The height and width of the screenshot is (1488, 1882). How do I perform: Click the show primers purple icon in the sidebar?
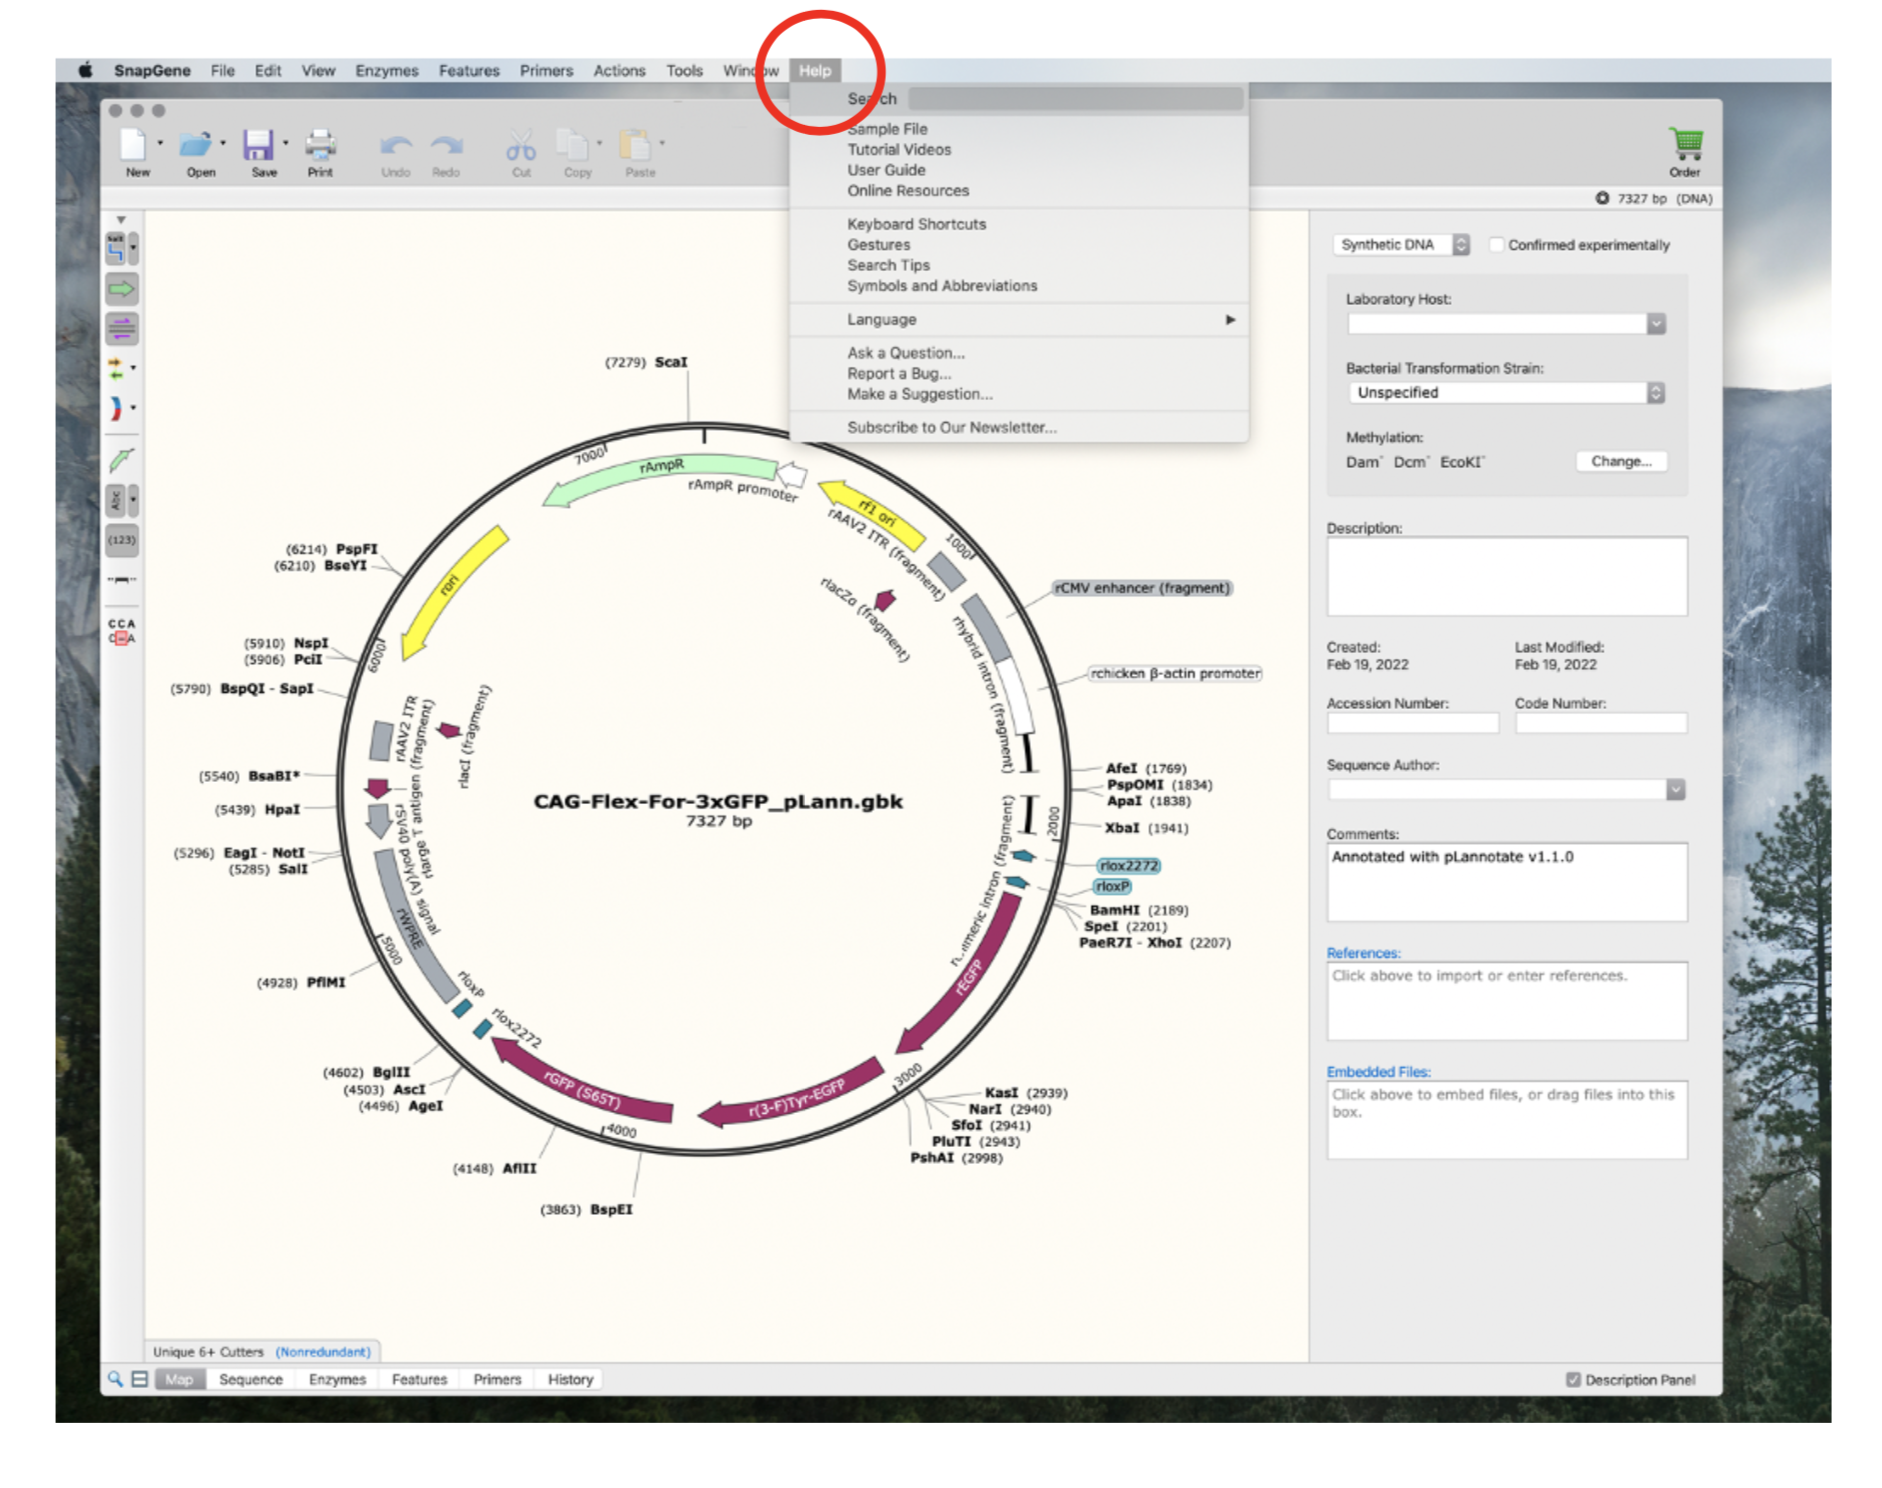(x=122, y=328)
